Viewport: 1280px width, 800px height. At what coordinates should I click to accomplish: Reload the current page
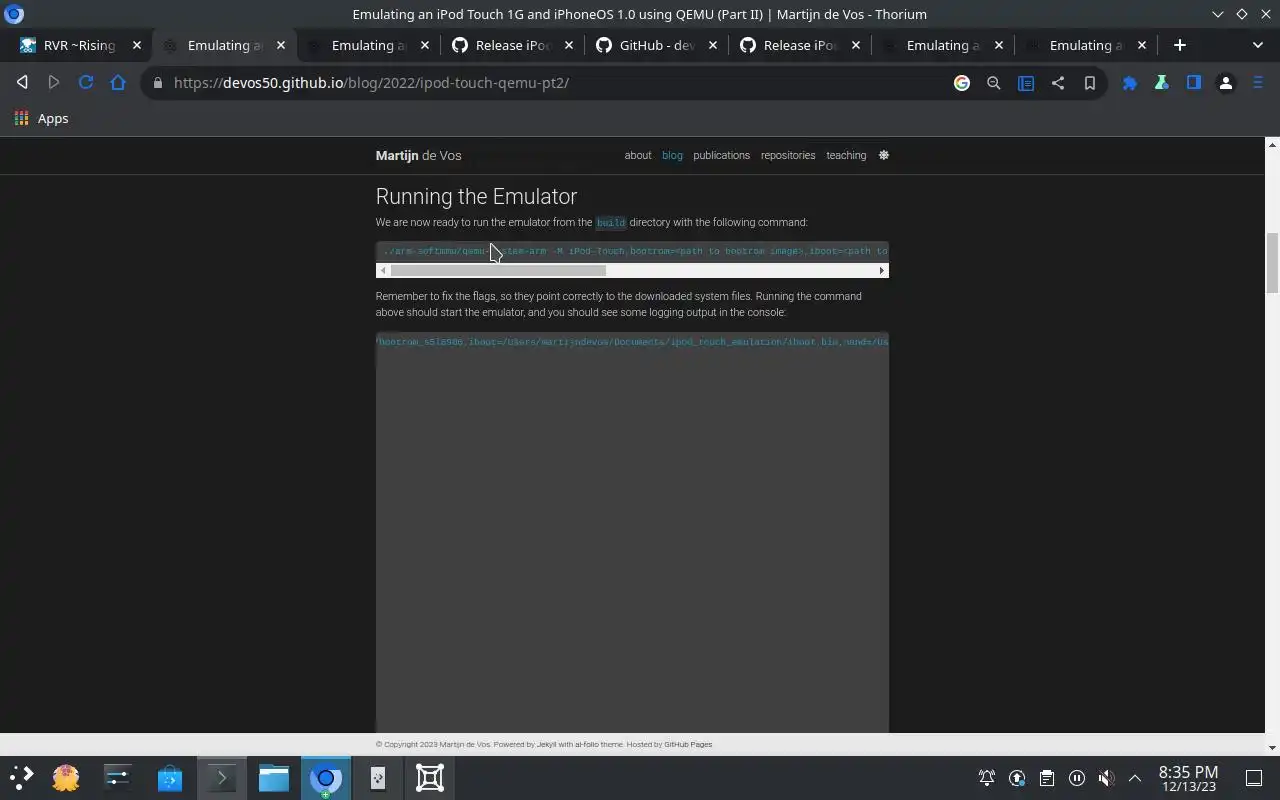point(86,83)
